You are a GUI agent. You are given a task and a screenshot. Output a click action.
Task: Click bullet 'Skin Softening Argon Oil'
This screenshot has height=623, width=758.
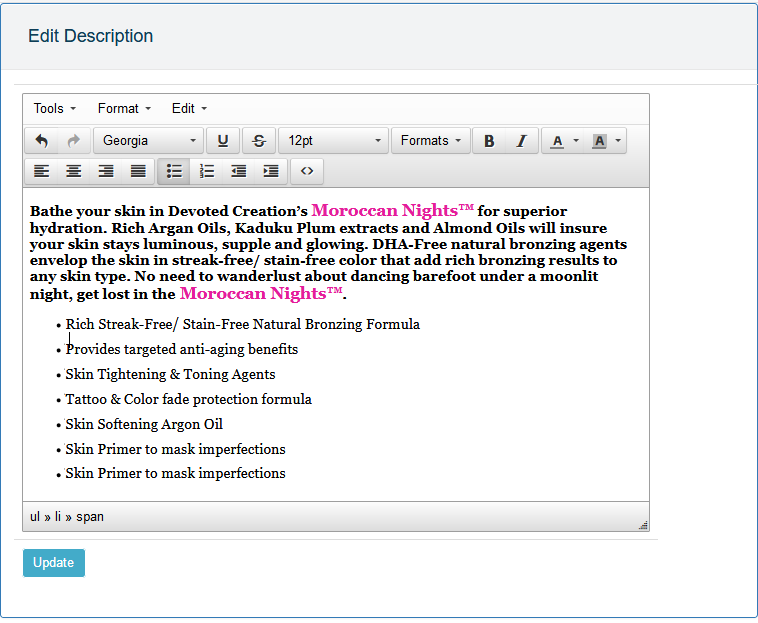coord(144,424)
